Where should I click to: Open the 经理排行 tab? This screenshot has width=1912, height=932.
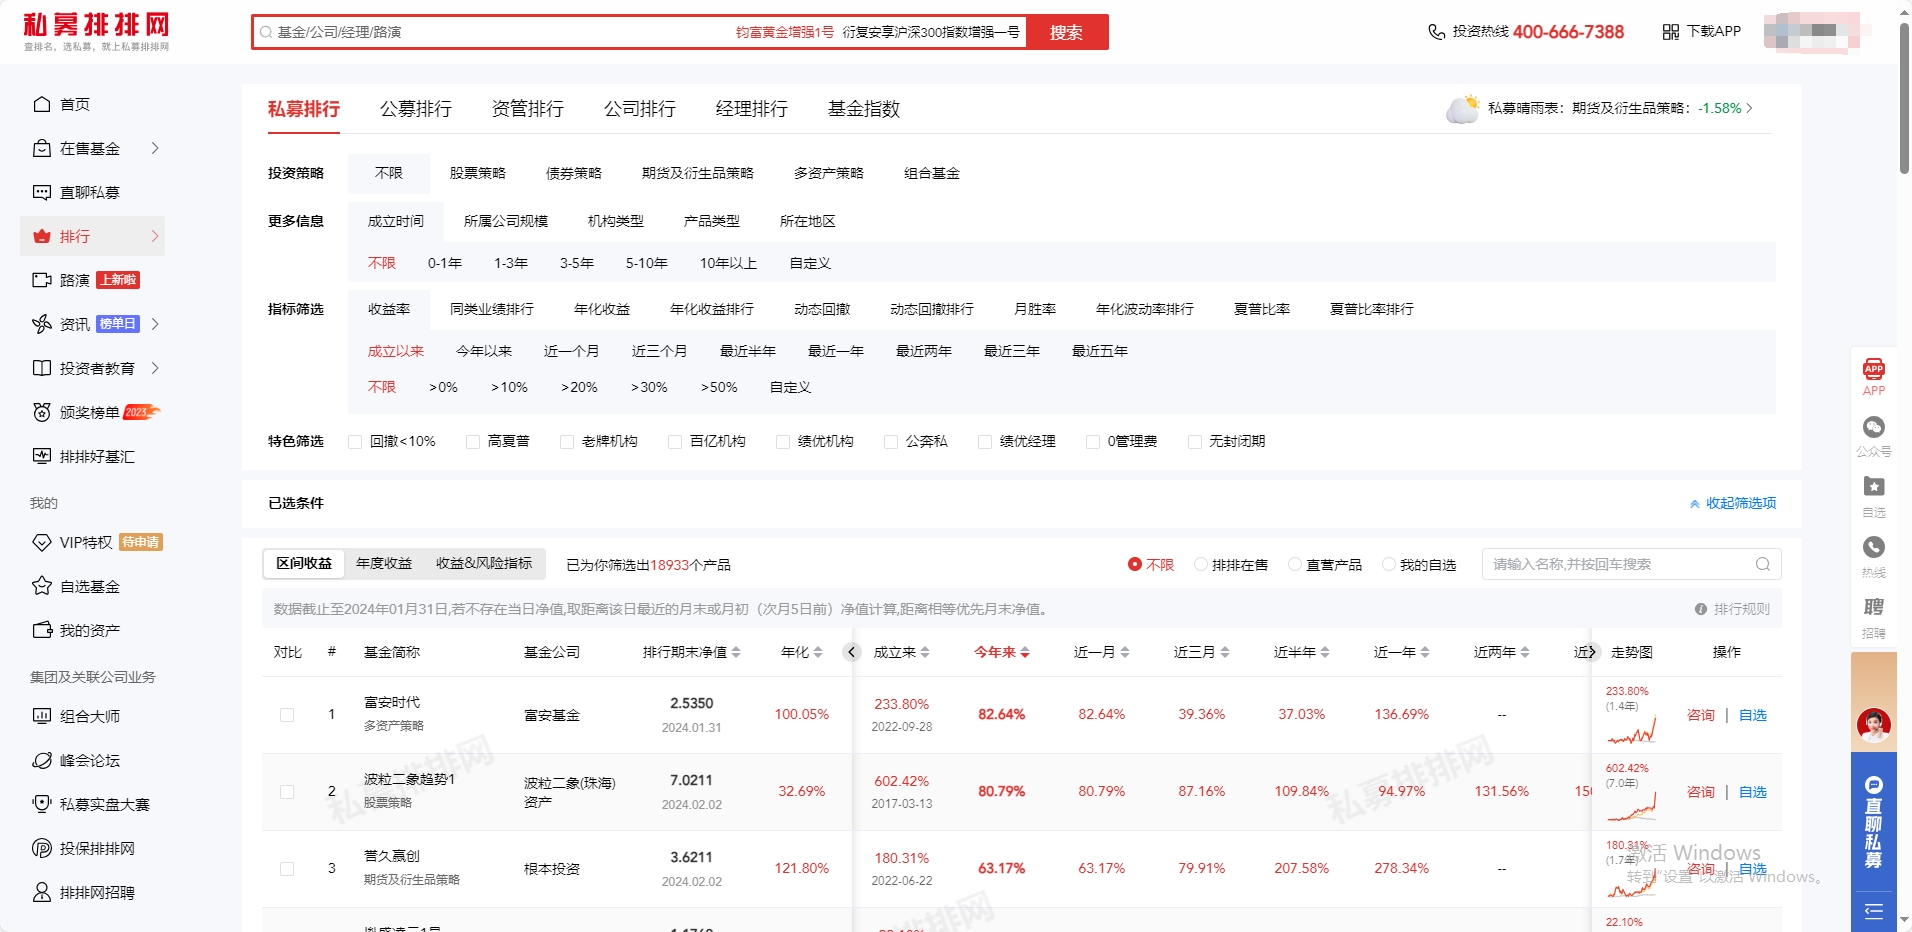[752, 109]
